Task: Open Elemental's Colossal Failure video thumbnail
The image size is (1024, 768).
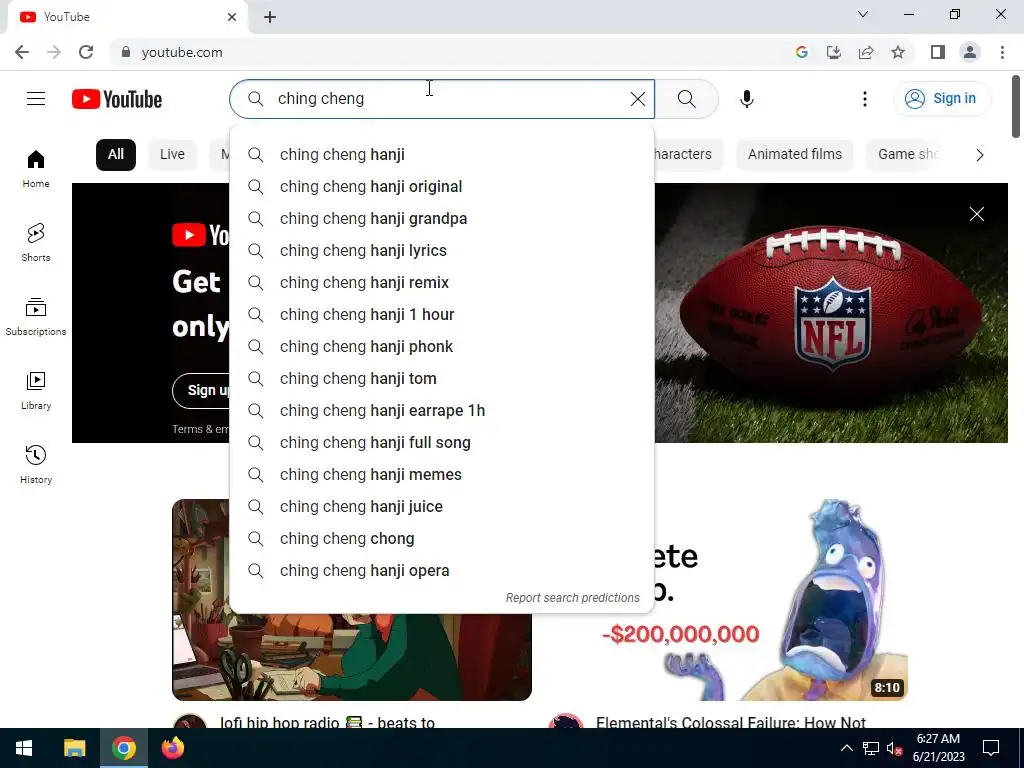Action: (x=780, y=600)
